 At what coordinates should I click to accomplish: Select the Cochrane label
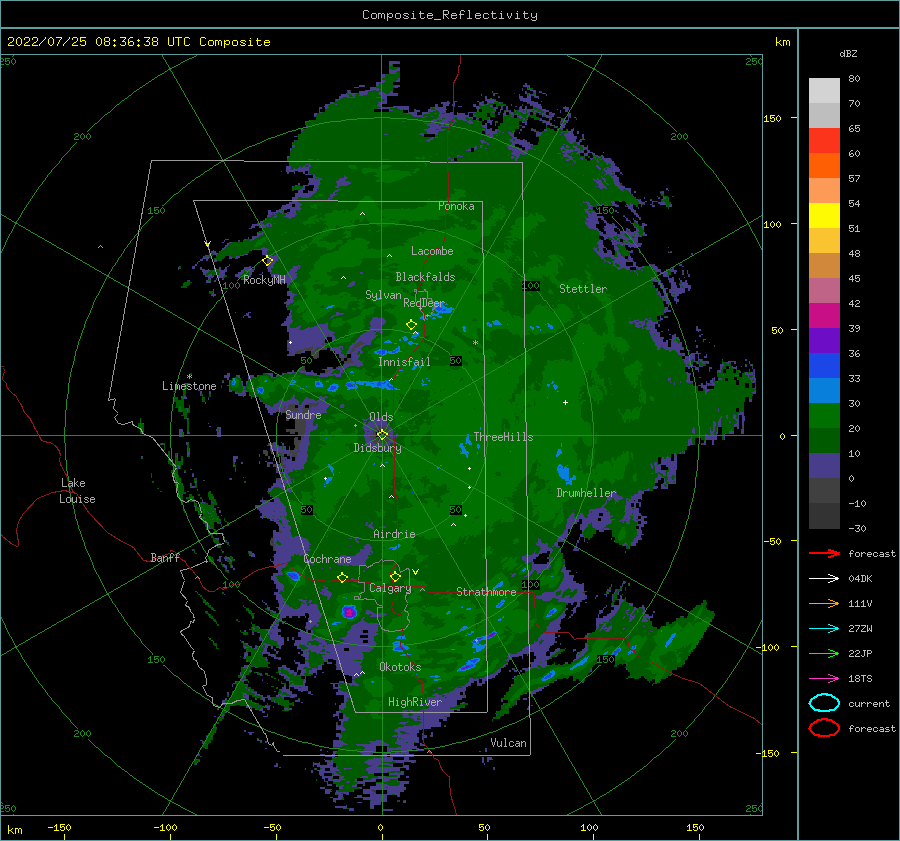pyautogui.click(x=327, y=559)
